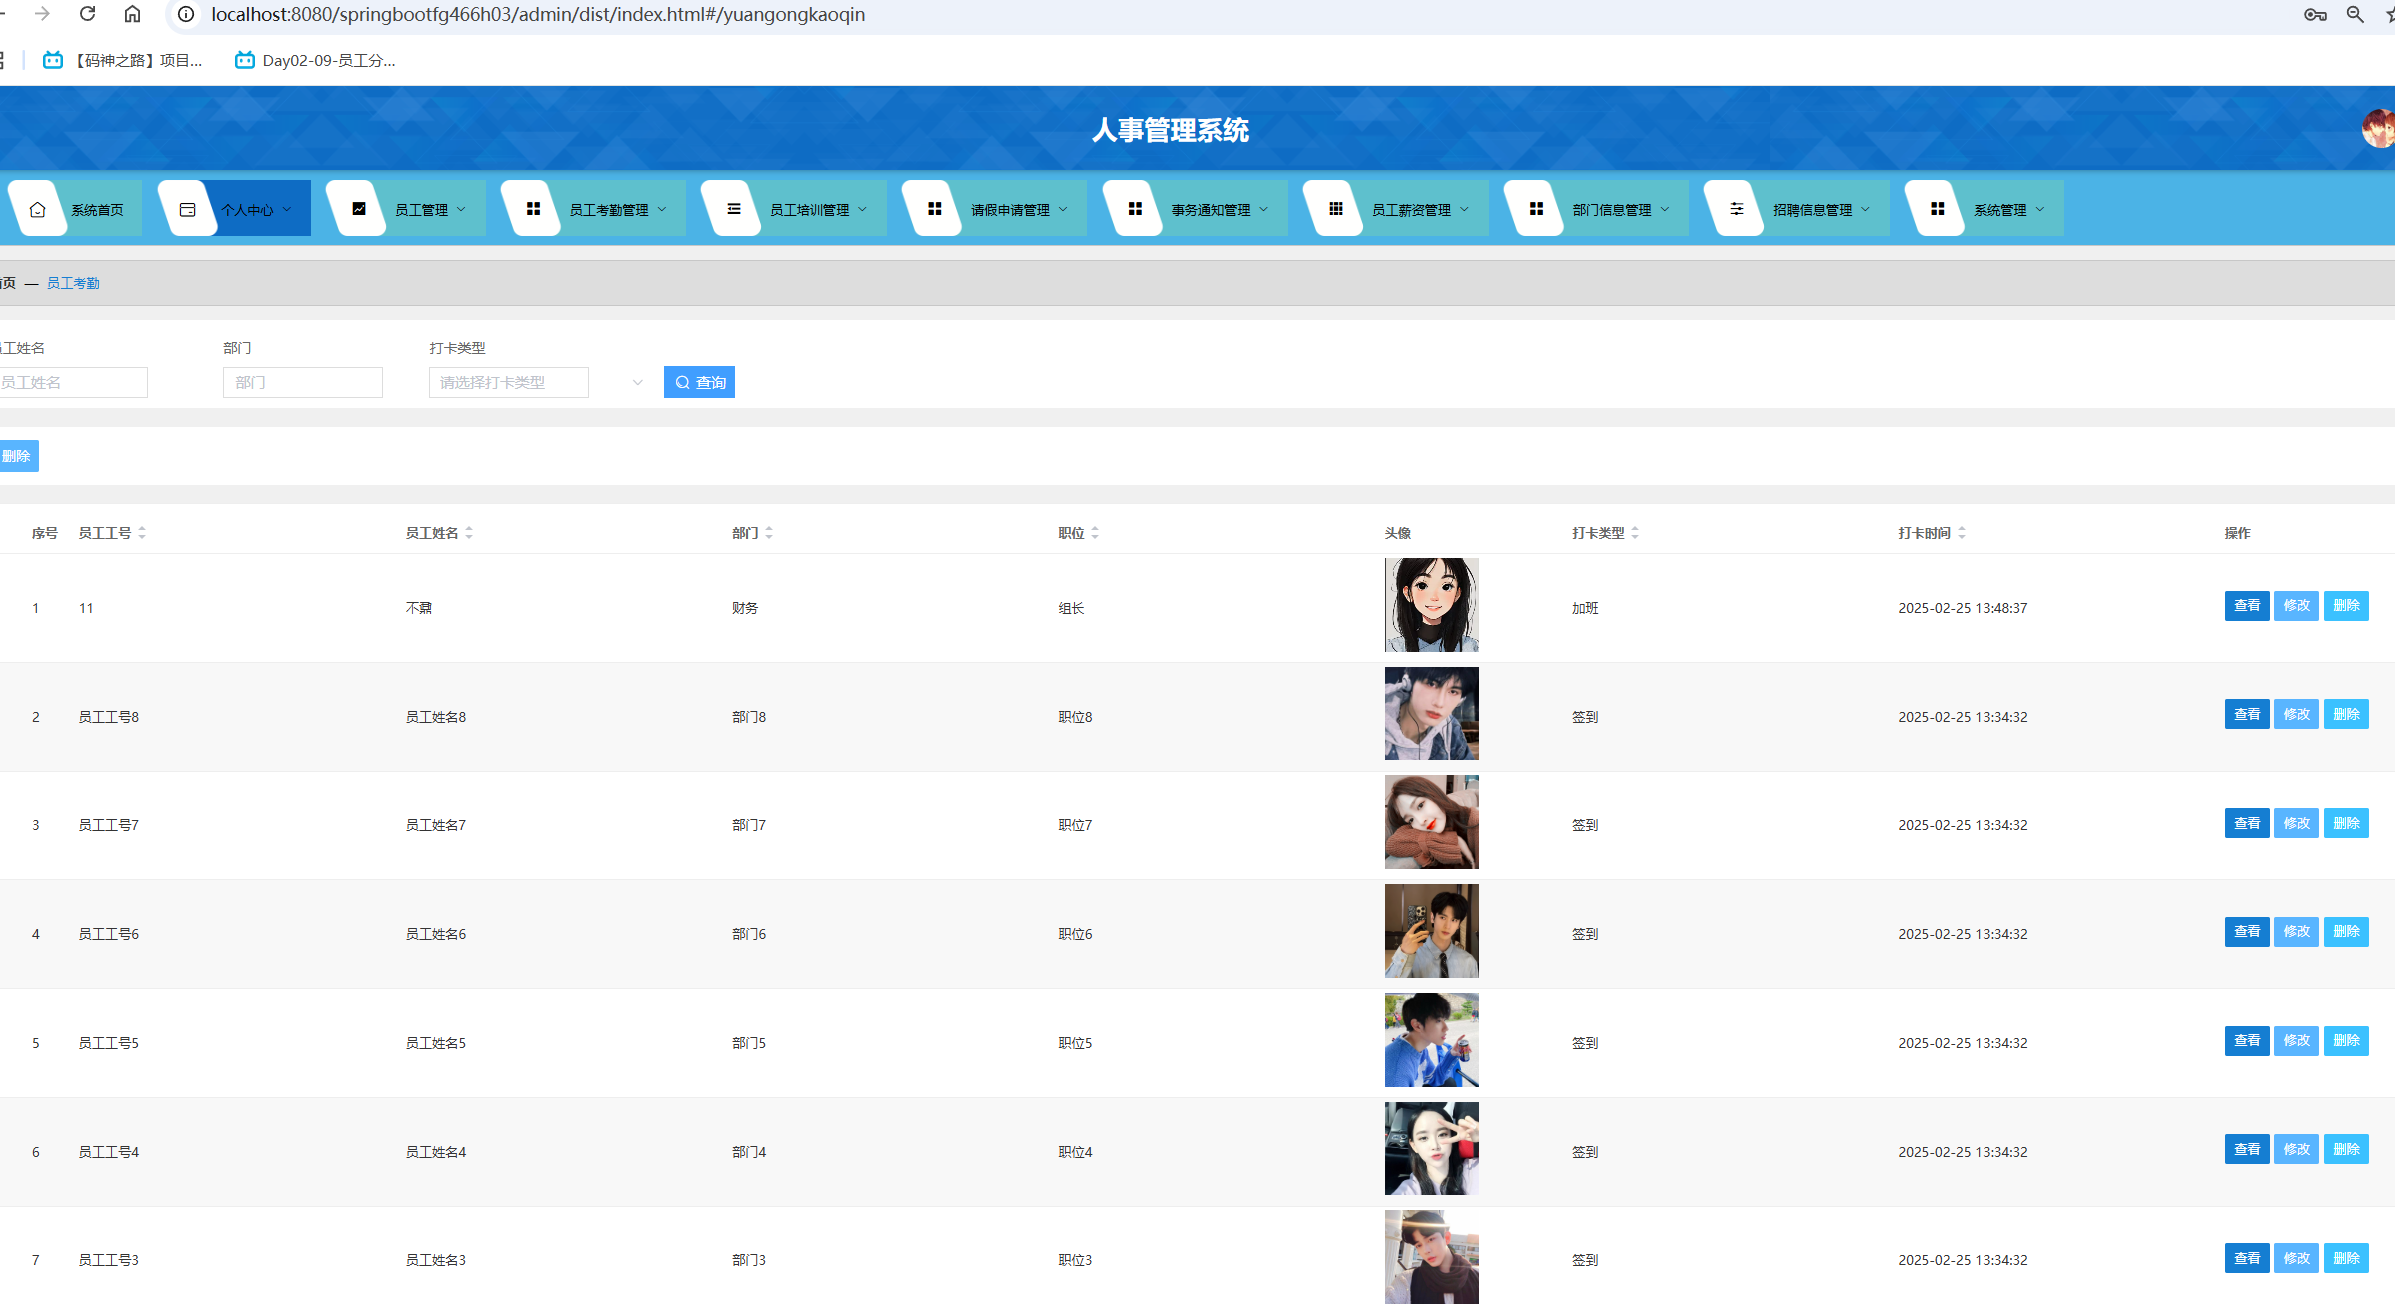Click the user avatar in header
2395x1305 pixels.
[2378, 128]
